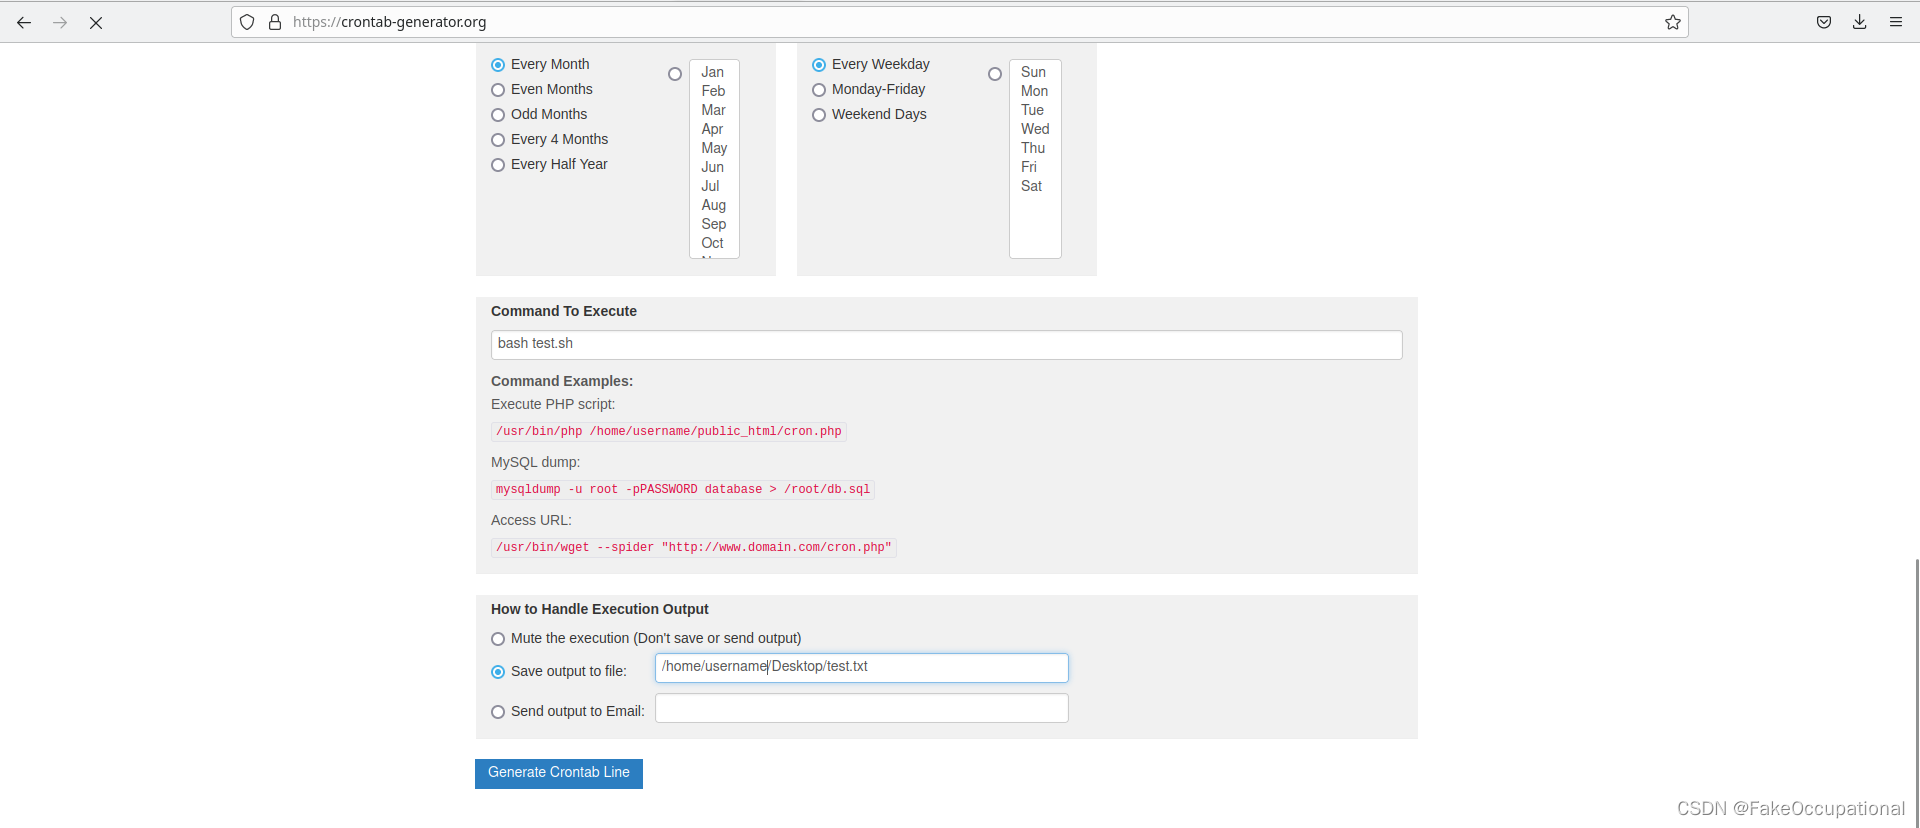
Task: Open the browser downloads panel
Action: point(1860,22)
